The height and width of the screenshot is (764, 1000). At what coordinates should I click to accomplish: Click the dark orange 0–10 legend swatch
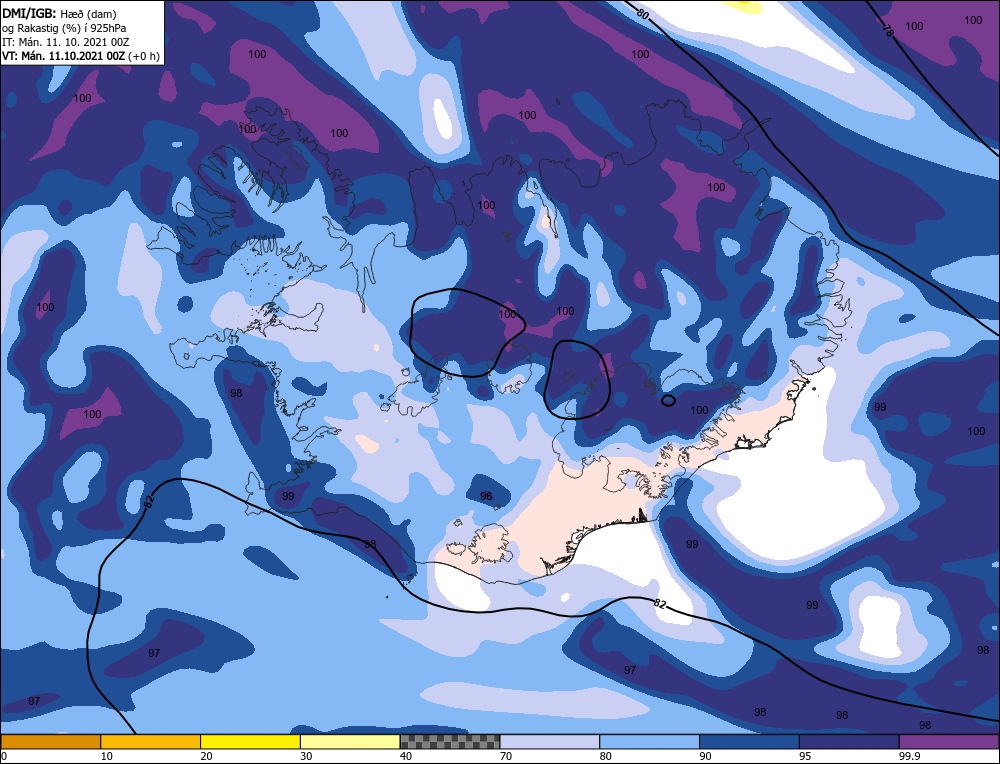click(x=50, y=741)
